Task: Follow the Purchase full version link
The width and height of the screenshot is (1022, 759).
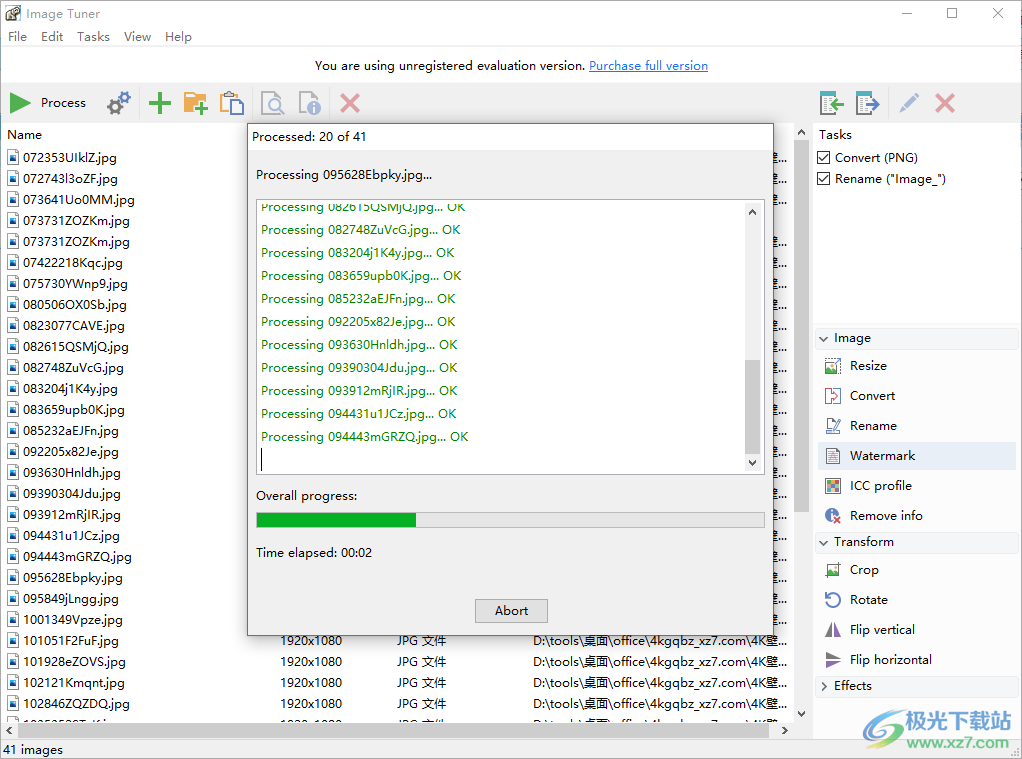Action: click(x=649, y=66)
